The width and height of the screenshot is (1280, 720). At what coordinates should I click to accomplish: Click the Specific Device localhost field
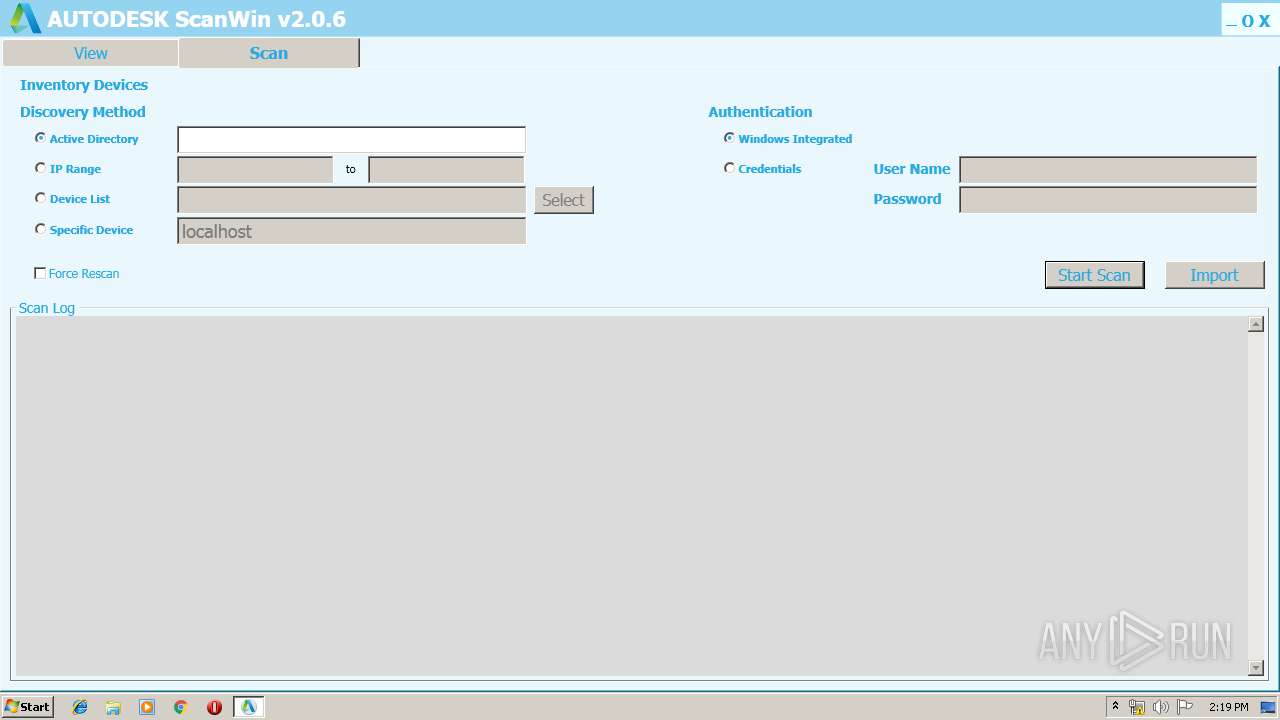point(351,231)
